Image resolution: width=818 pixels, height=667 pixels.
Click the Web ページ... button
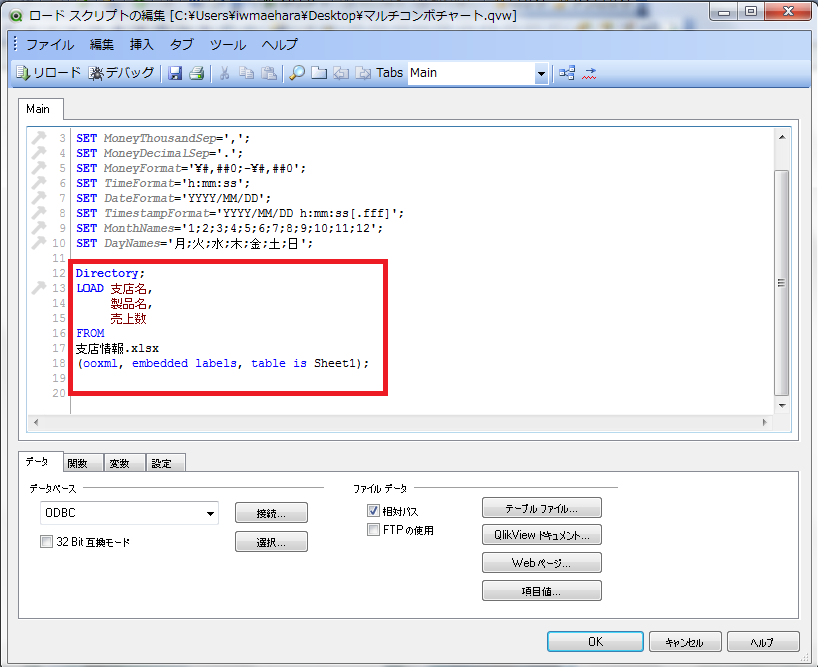542,563
